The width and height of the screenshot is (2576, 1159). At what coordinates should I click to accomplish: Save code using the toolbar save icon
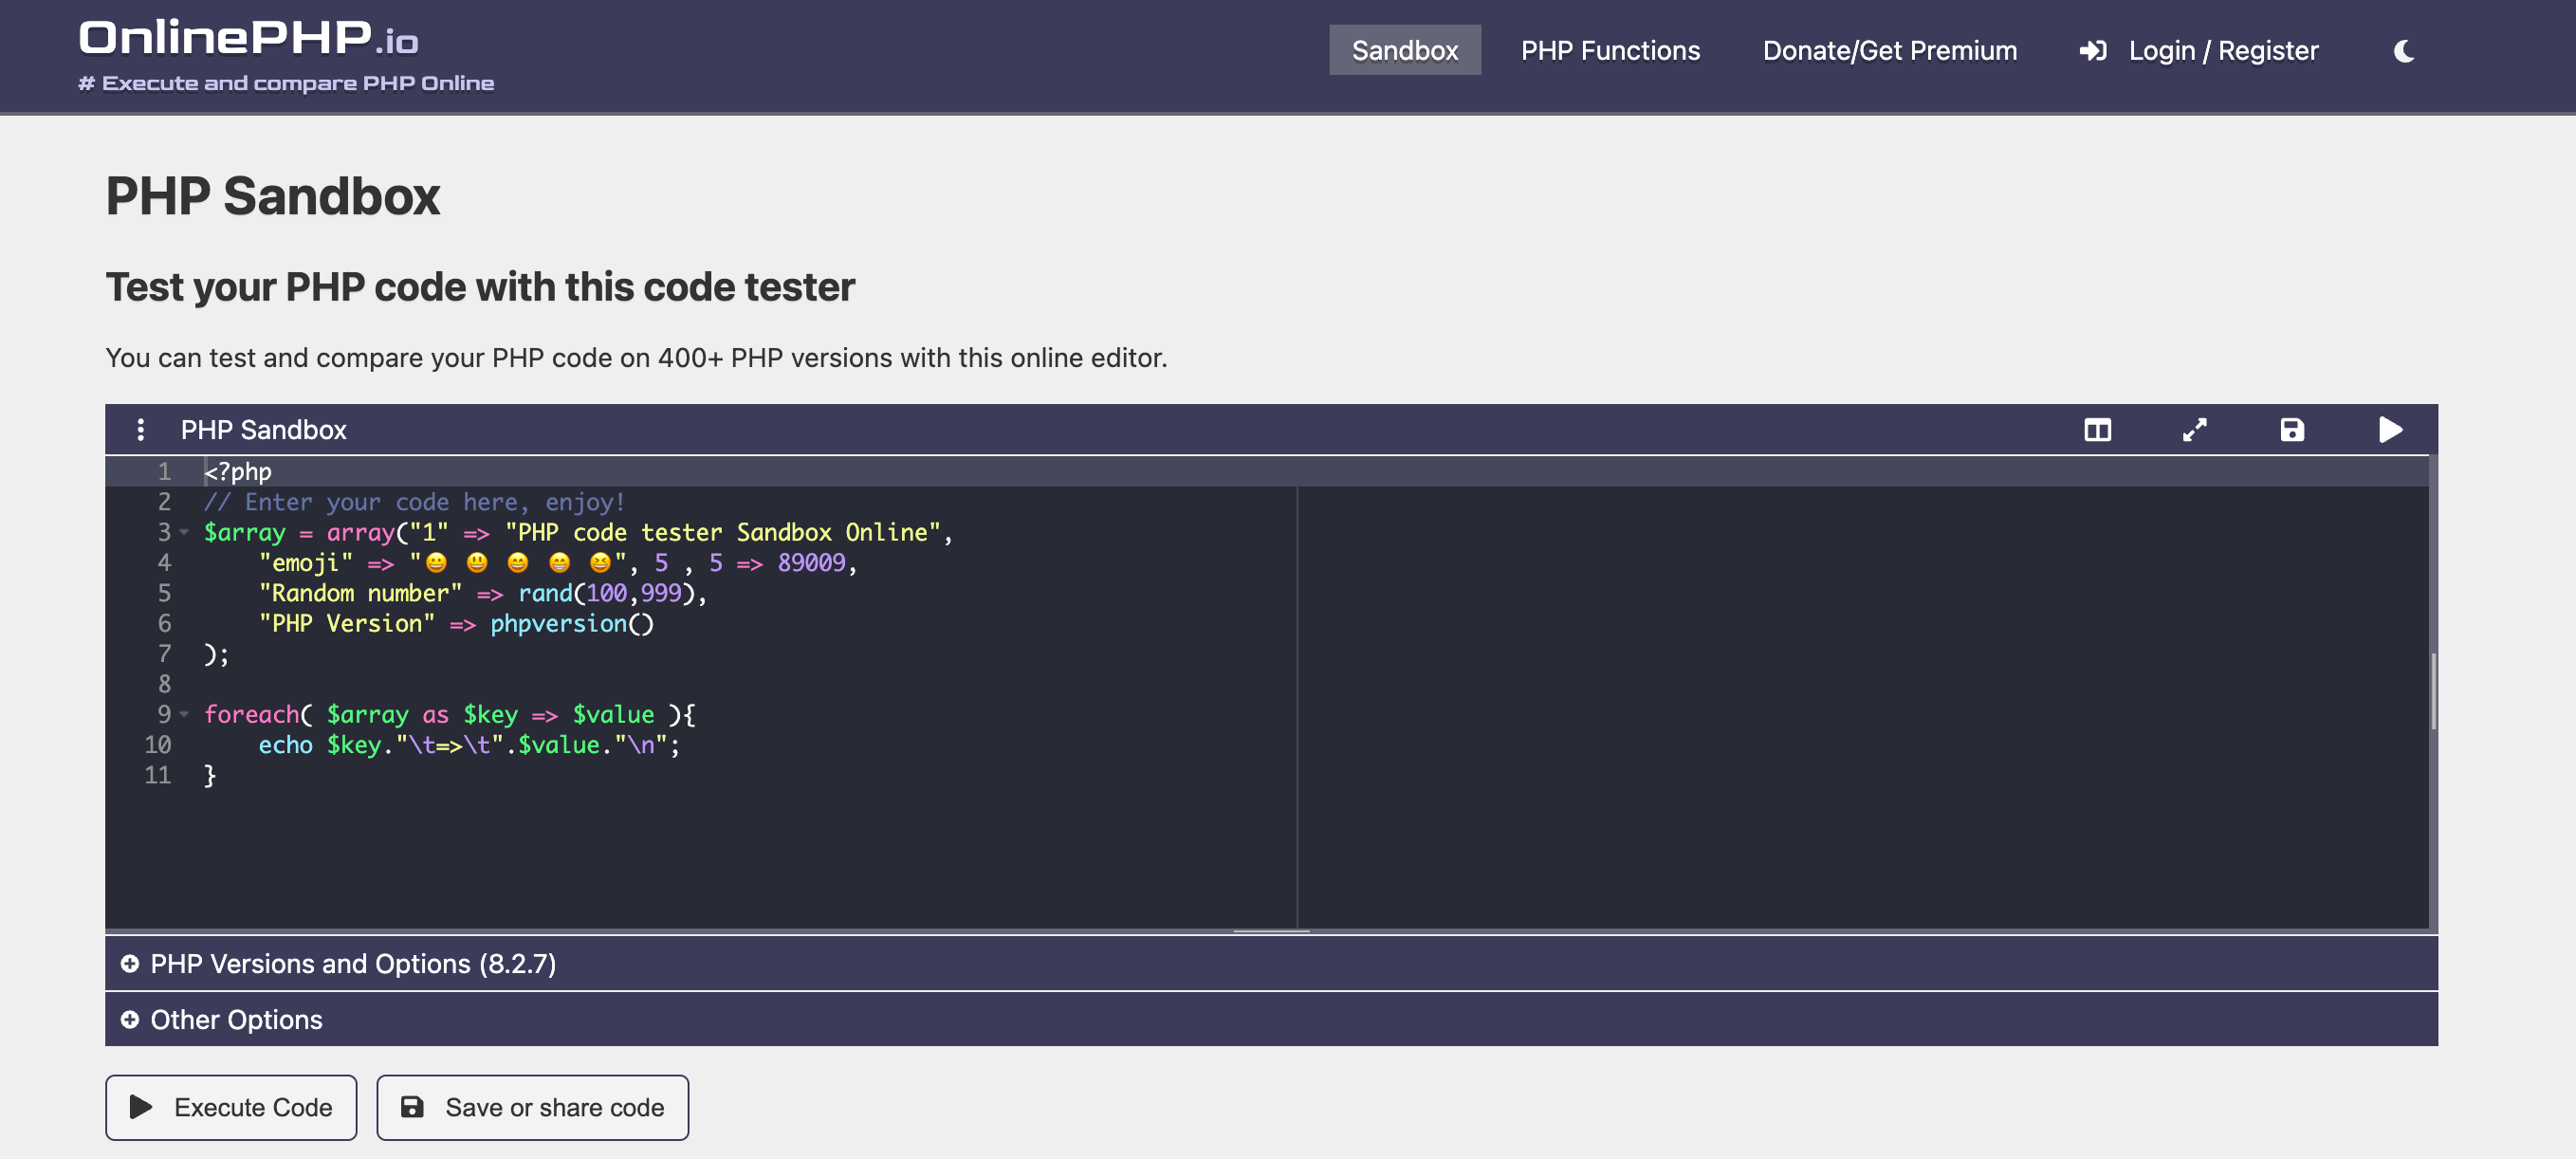coord(2293,429)
